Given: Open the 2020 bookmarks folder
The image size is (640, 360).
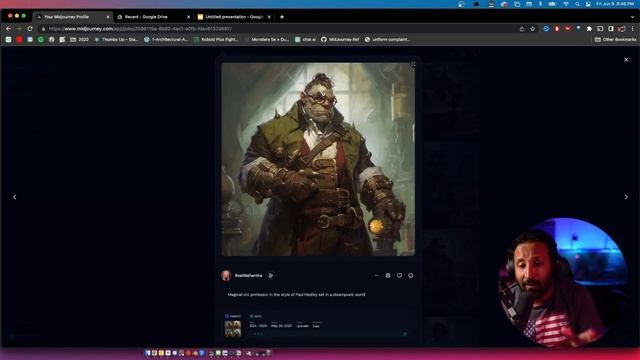Looking at the screenshot, I should click(80, 40).
